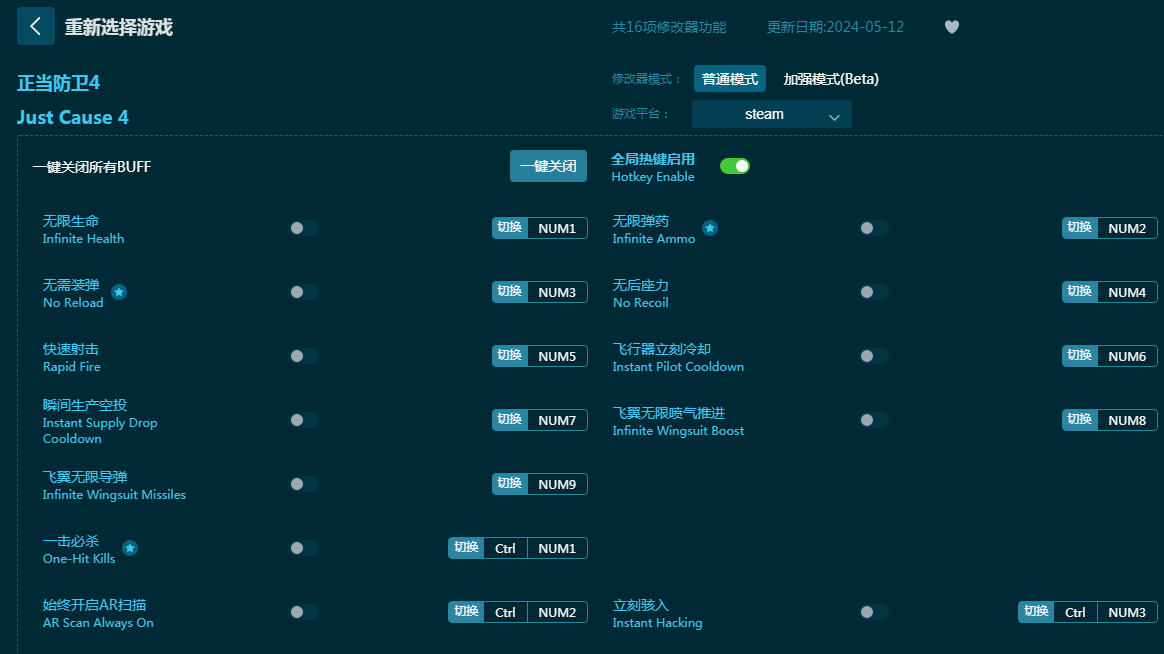Click the star badge next to Infinite Ammo
The width and height of the screenshot is (1164, 654).
click(710, 228)
